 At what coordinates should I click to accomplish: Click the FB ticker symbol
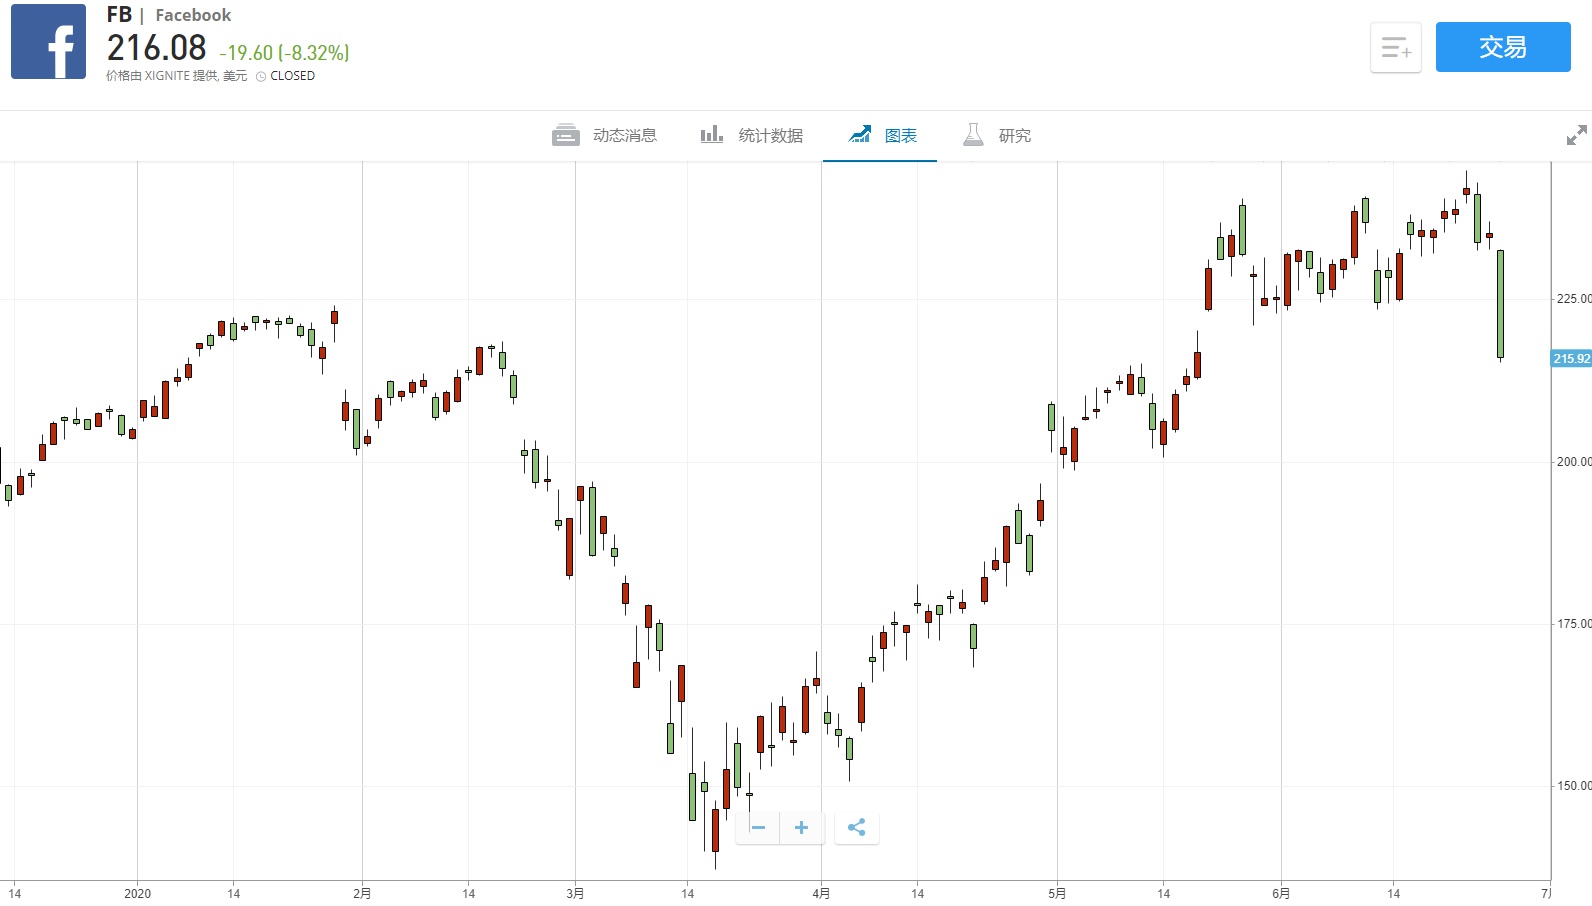coord(119,15)
